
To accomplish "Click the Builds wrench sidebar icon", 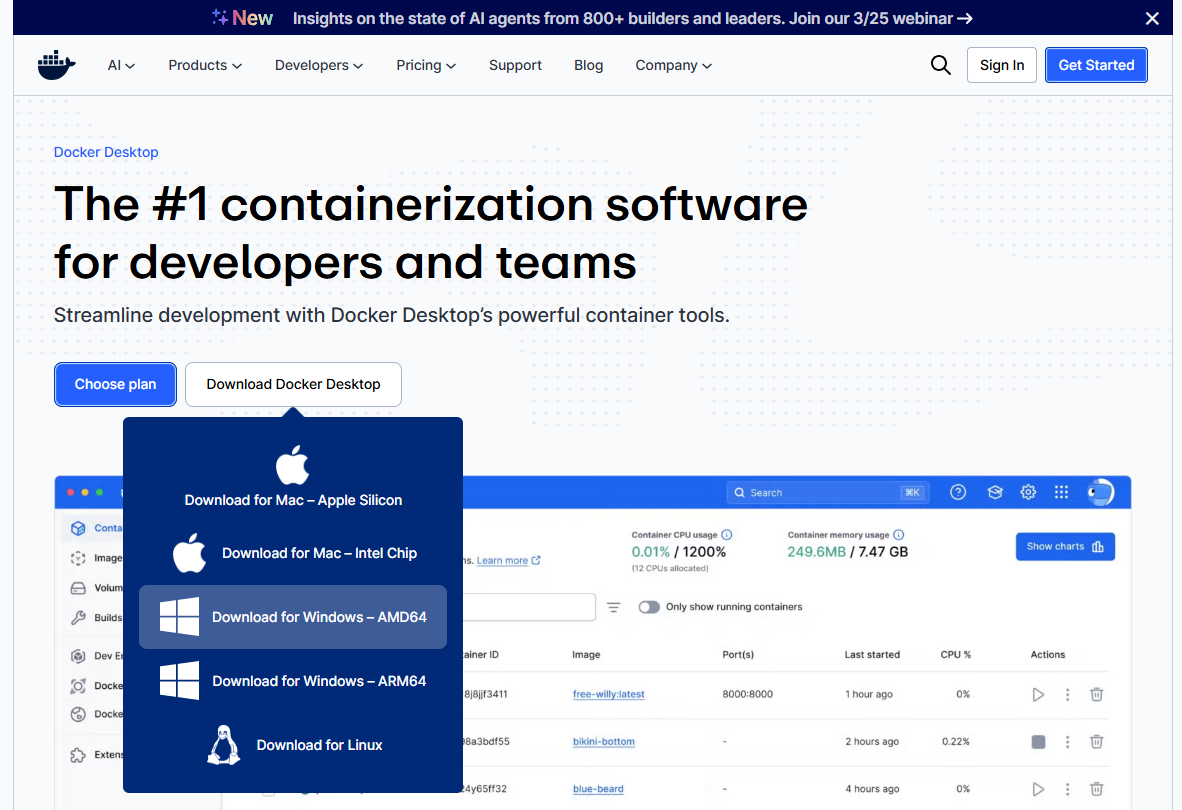I will 78,618.
